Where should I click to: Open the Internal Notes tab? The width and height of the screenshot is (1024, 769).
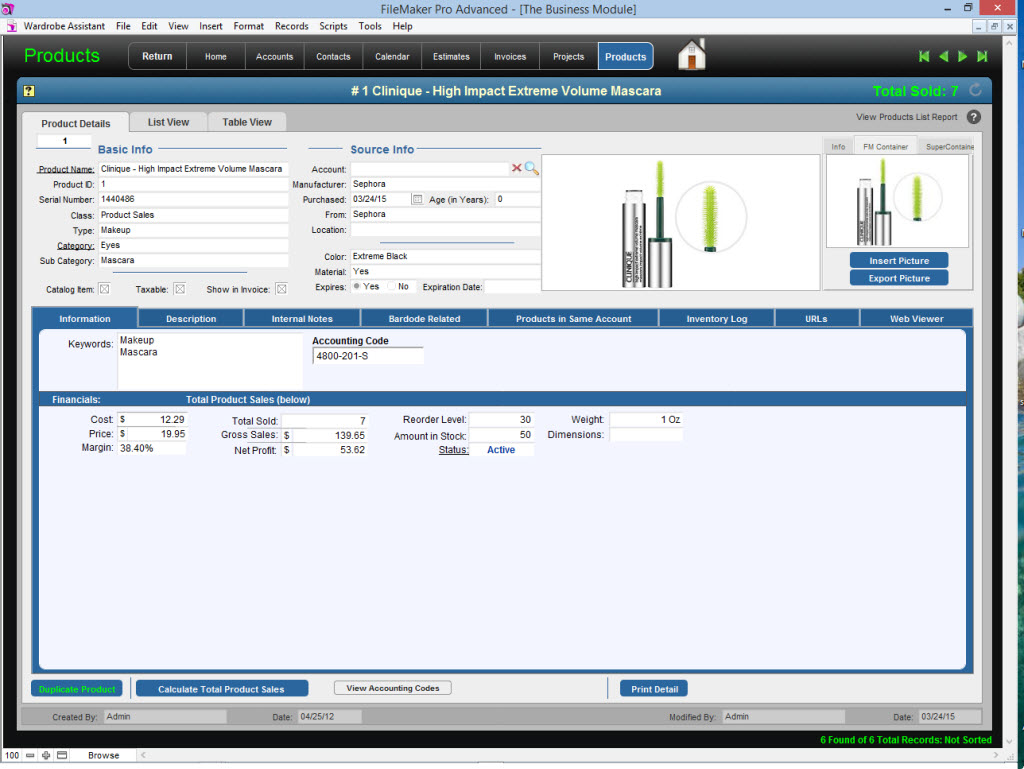pos(302,319)
